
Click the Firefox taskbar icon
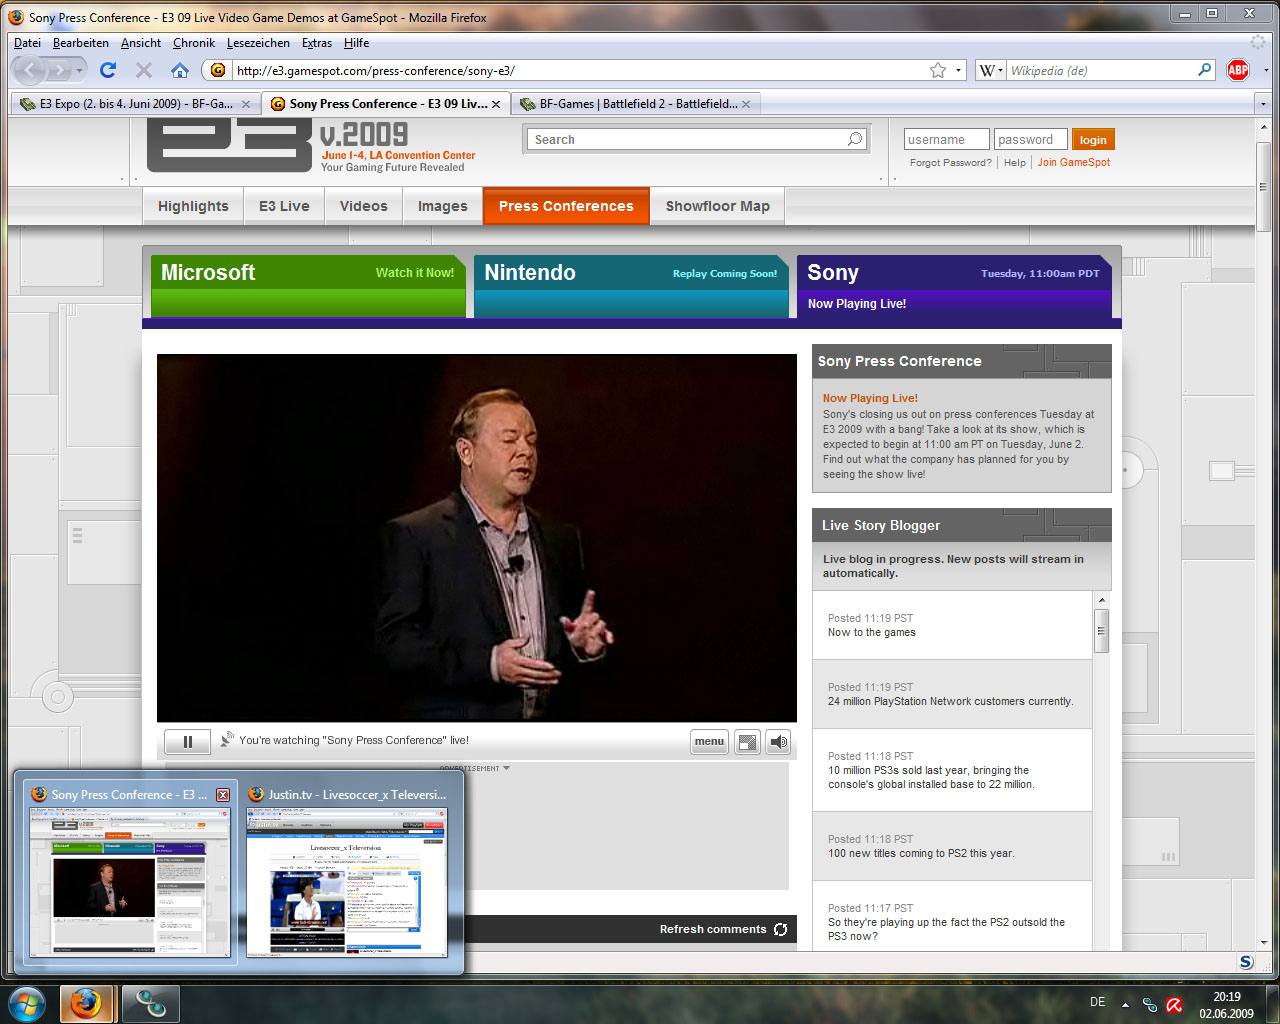86,1003
